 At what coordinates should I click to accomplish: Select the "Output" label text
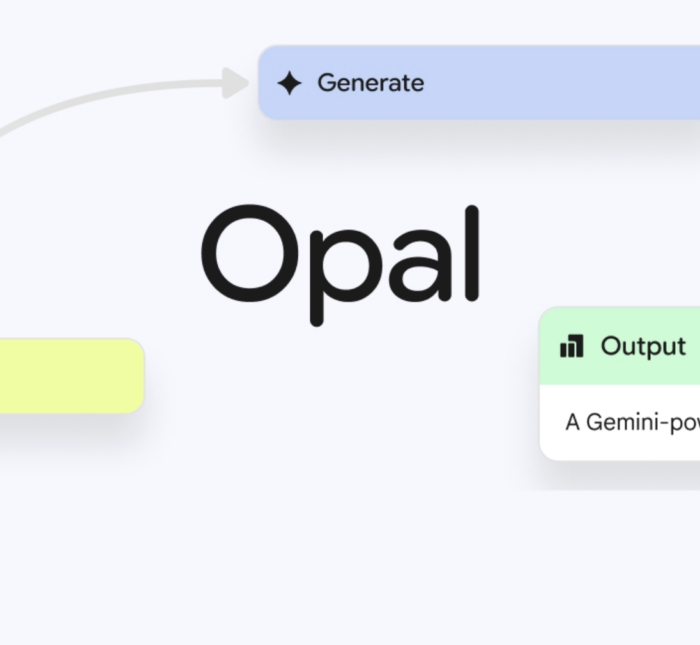643,347
